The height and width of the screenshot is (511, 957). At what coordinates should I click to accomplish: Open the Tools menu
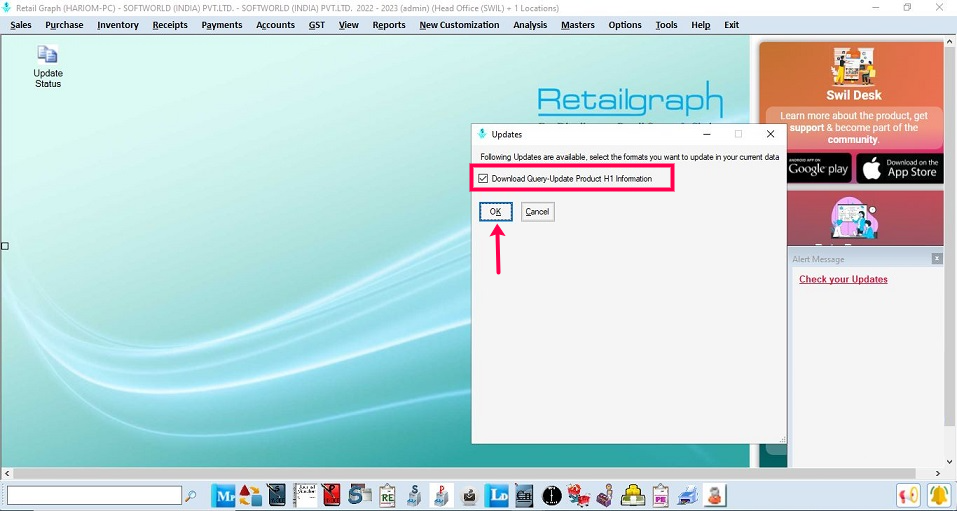(x=666, y=25)
